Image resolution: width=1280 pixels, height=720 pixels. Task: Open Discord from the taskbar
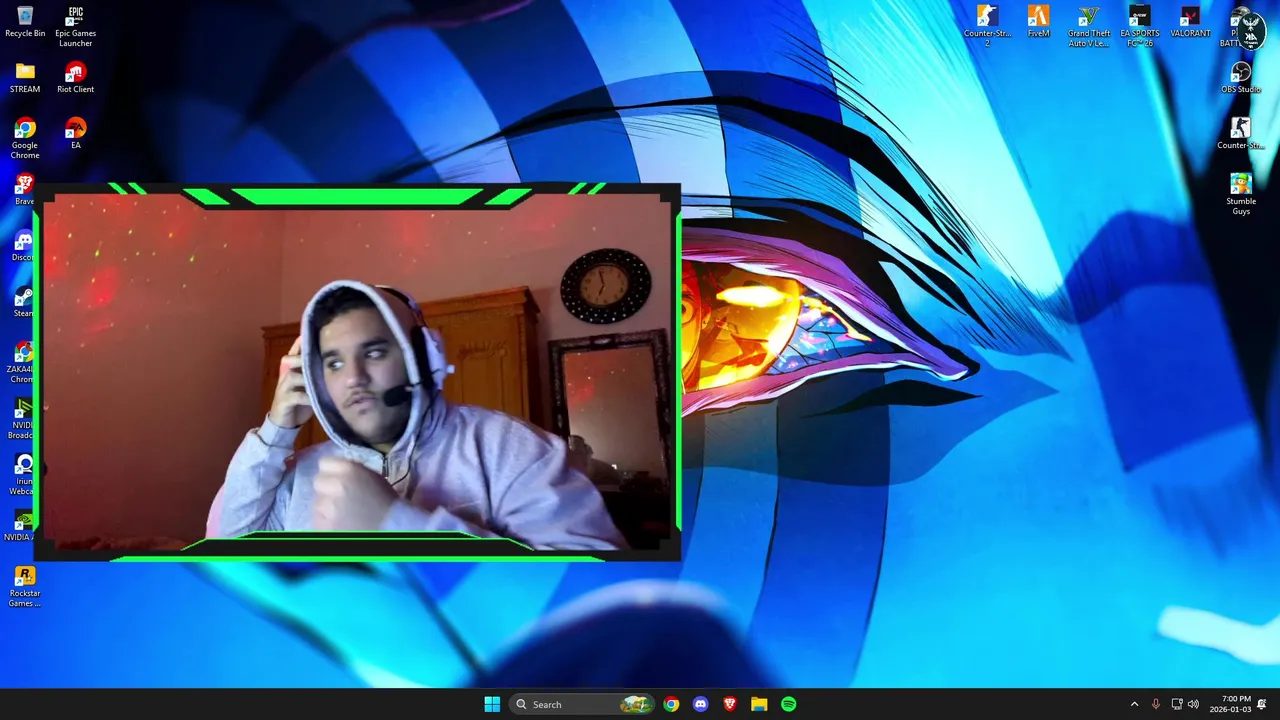[700, 704]
